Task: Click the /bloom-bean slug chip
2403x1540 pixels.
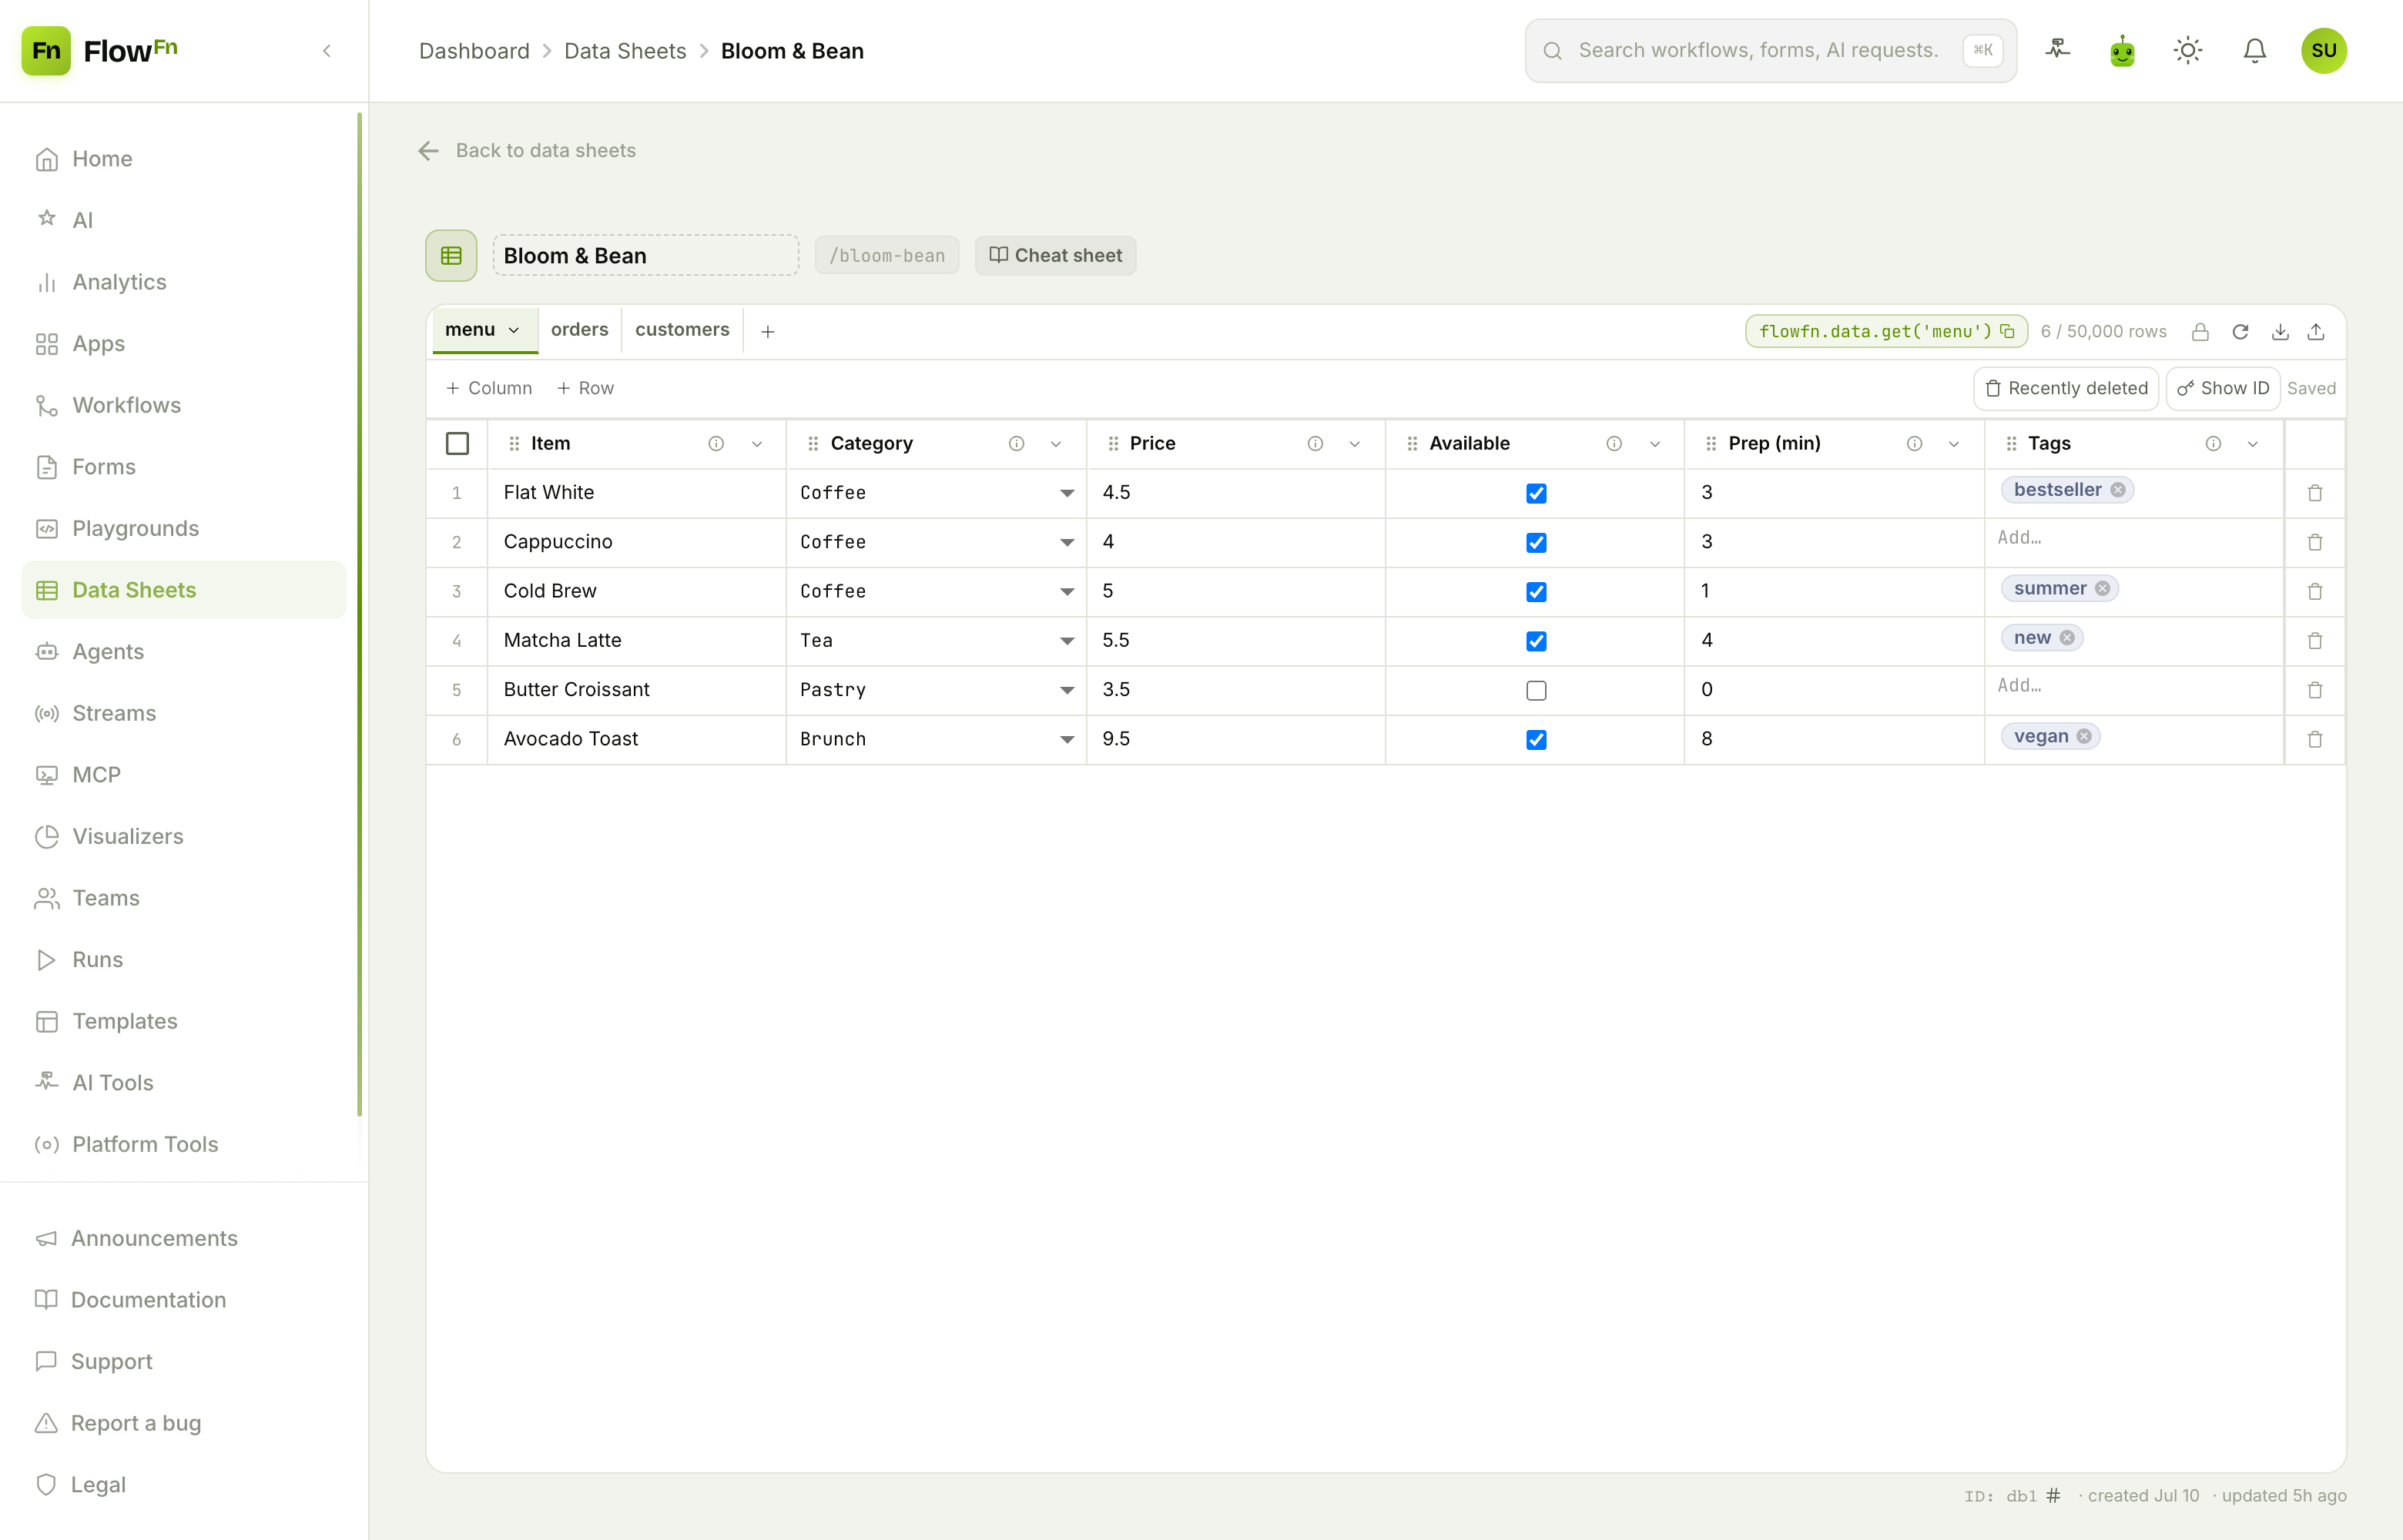Action: click(x=886, y=256)
